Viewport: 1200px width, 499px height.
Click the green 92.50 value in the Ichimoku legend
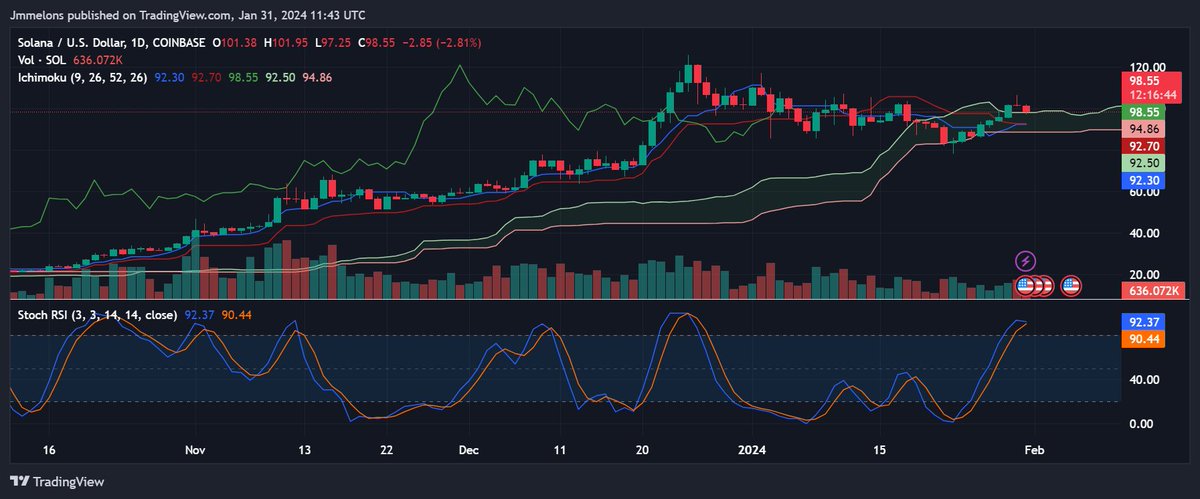click(281, 77)
